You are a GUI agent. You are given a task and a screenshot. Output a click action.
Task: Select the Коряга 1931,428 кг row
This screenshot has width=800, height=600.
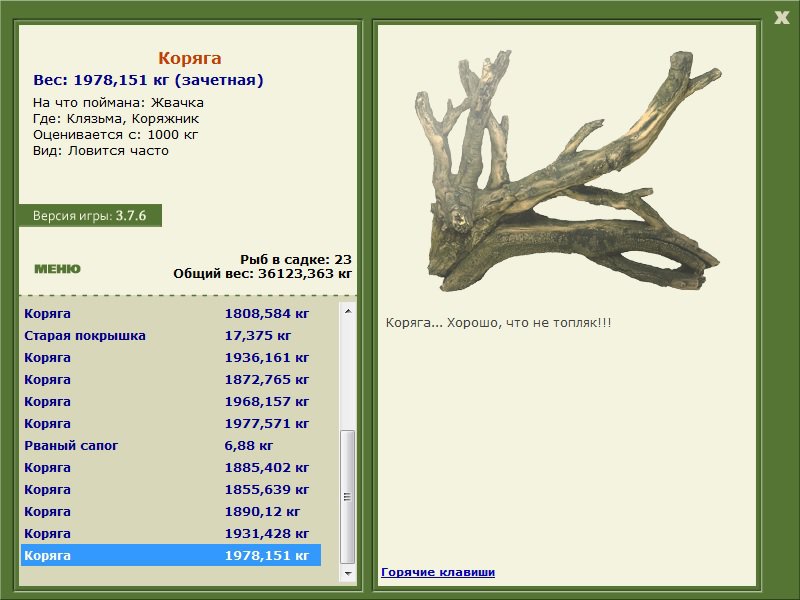pos(171,533)
